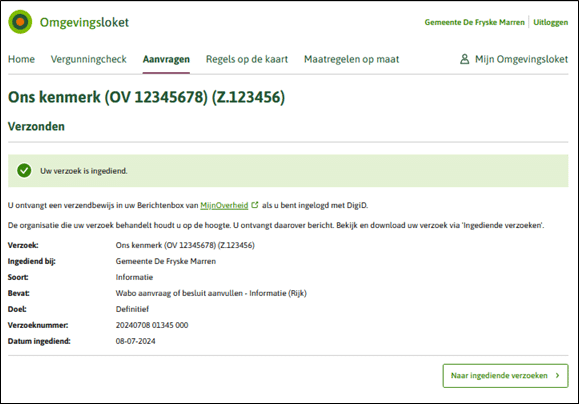
Task: Open the Home tab
Action: tap(21, 59)
